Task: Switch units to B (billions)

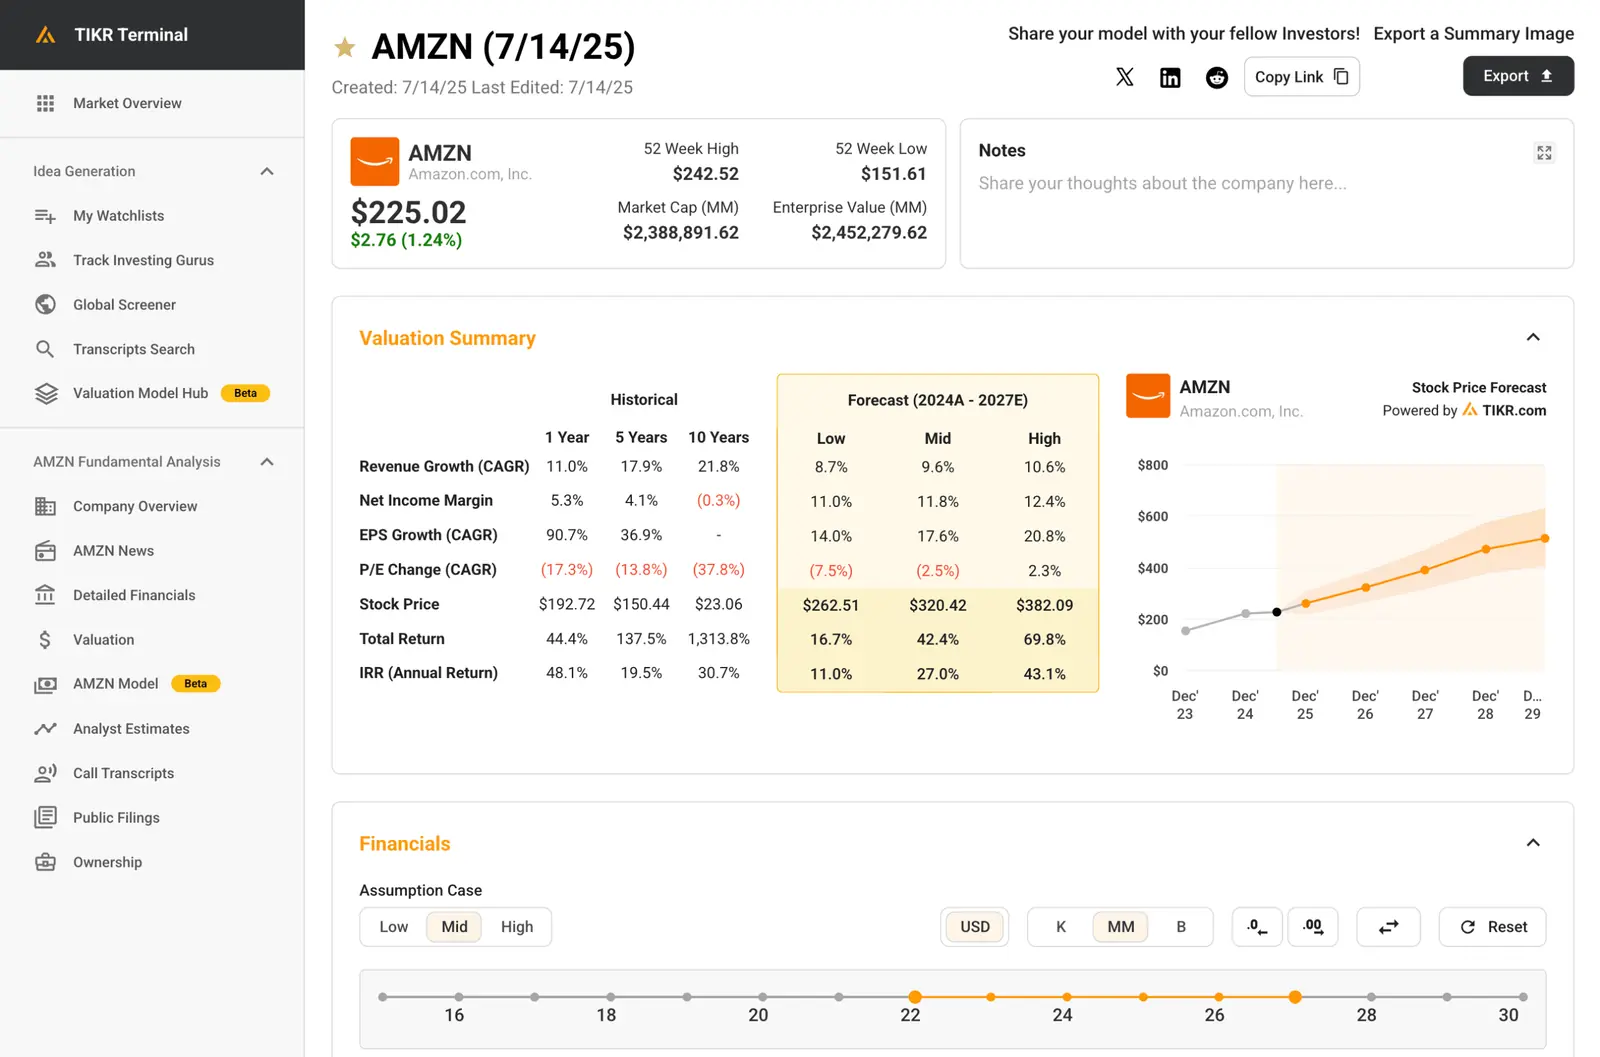Action: 1180,927
